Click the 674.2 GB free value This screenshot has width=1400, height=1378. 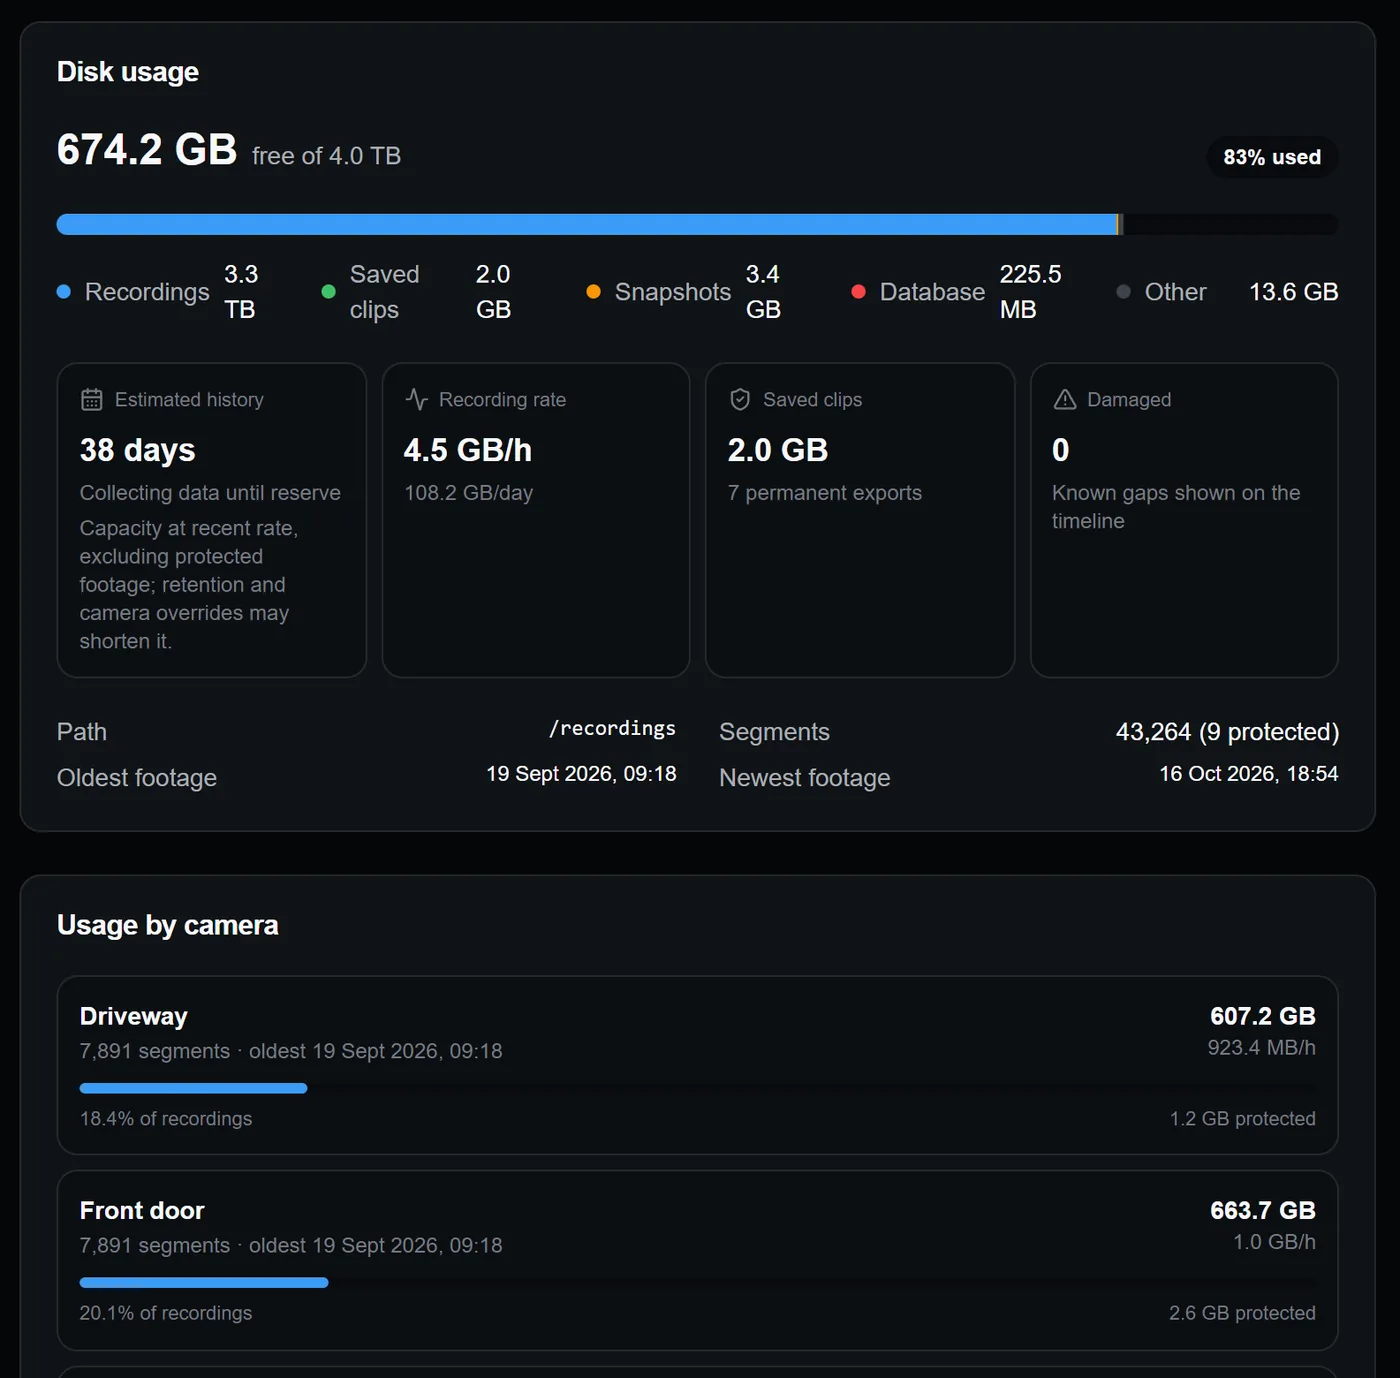[147, 150]
